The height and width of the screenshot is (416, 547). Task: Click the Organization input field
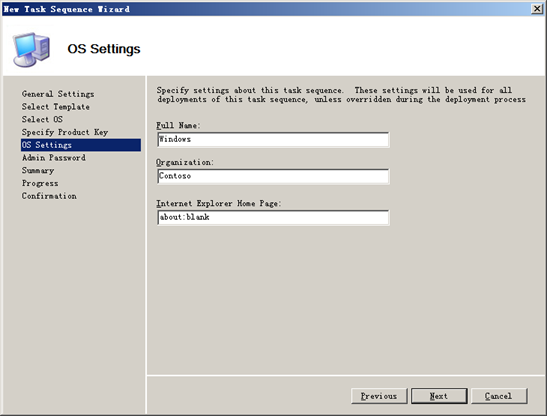click(273, 176)
